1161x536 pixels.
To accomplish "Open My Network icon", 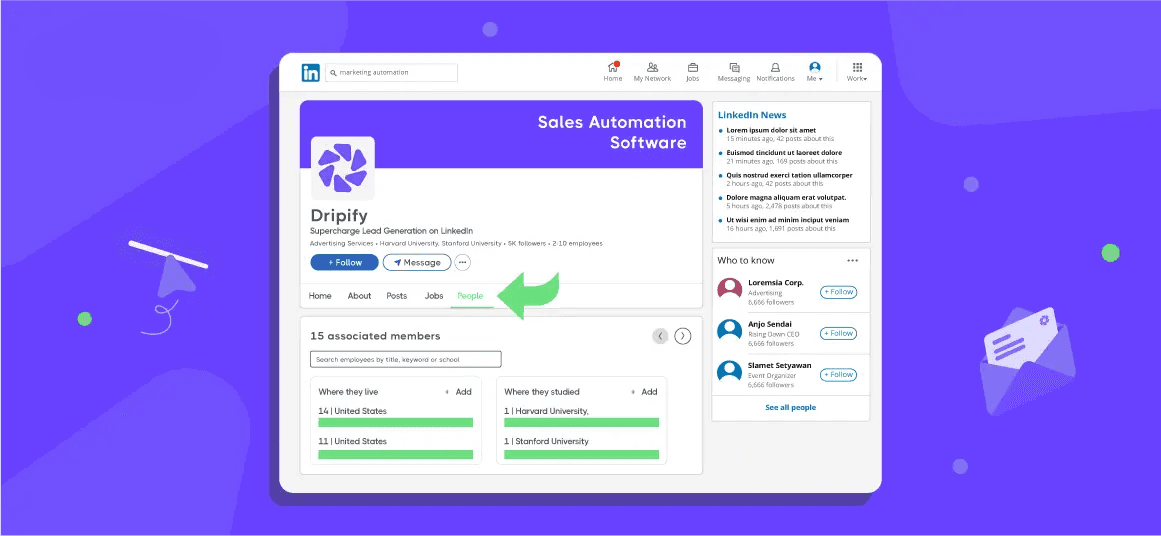I will click(x=652, y=71).
